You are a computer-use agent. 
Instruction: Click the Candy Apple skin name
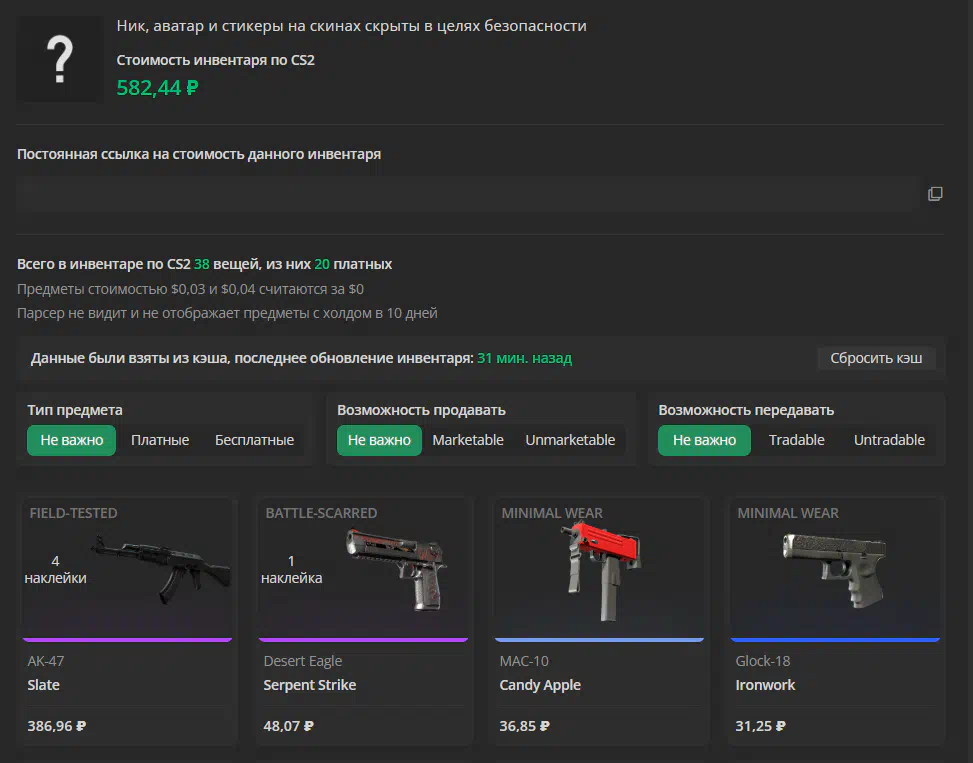tap(540, 685)
